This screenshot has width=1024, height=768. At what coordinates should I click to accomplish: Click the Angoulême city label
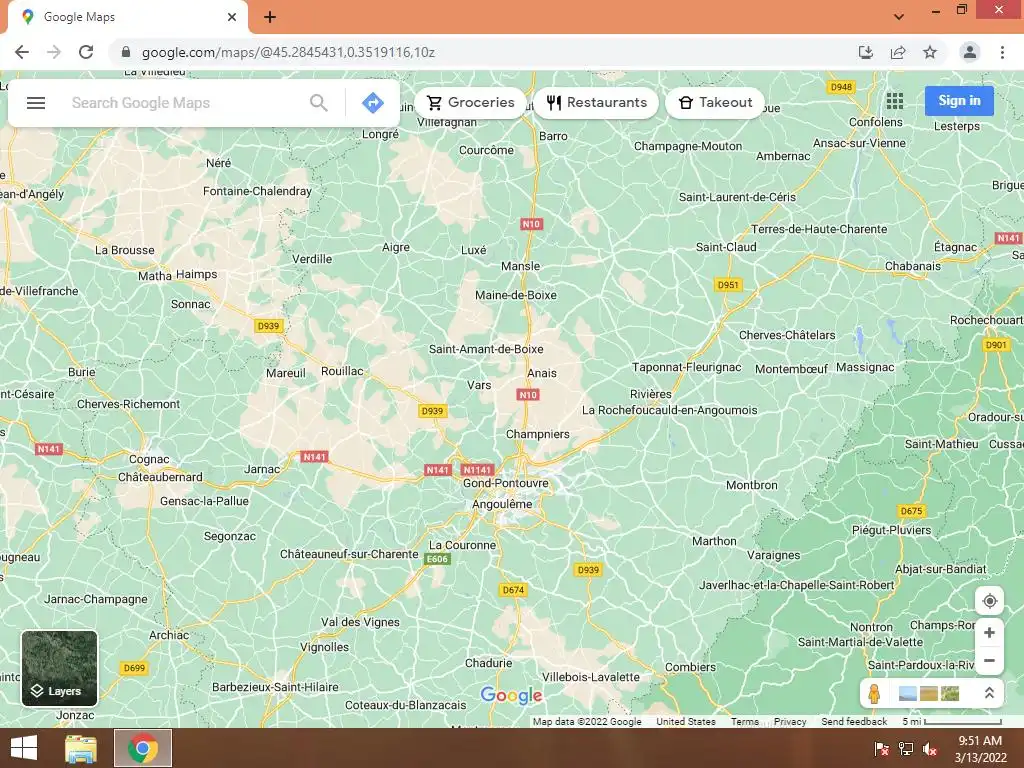coord(502,504)
